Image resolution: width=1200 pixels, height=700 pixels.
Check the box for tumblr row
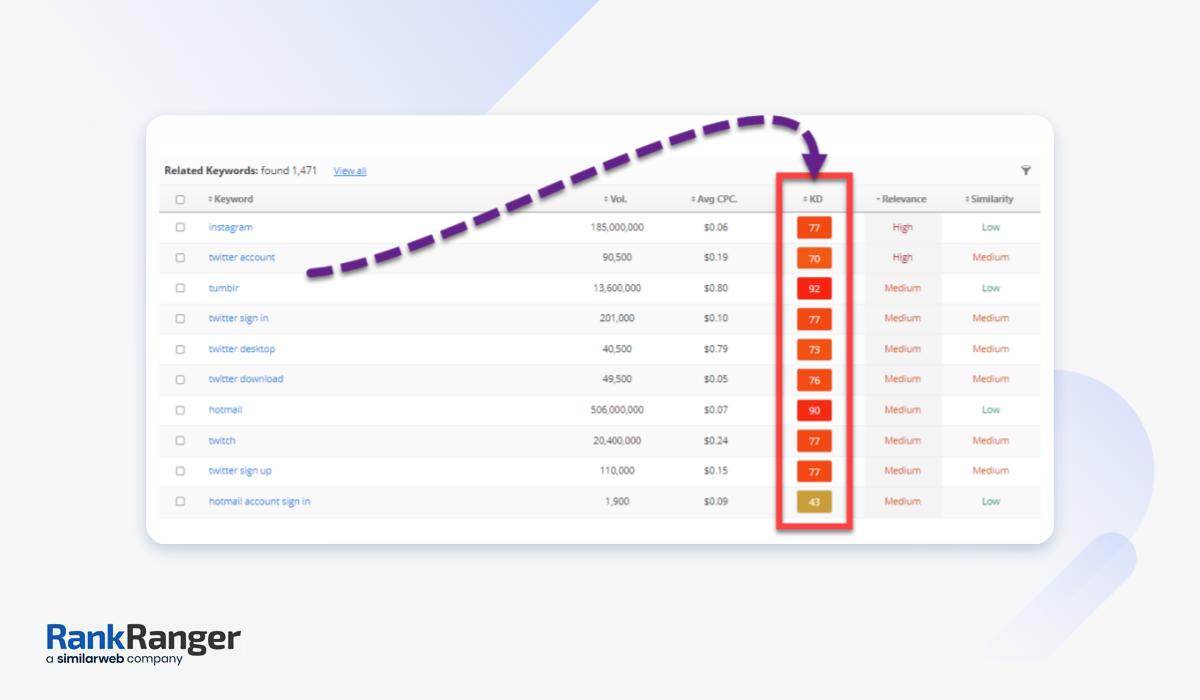180,288
